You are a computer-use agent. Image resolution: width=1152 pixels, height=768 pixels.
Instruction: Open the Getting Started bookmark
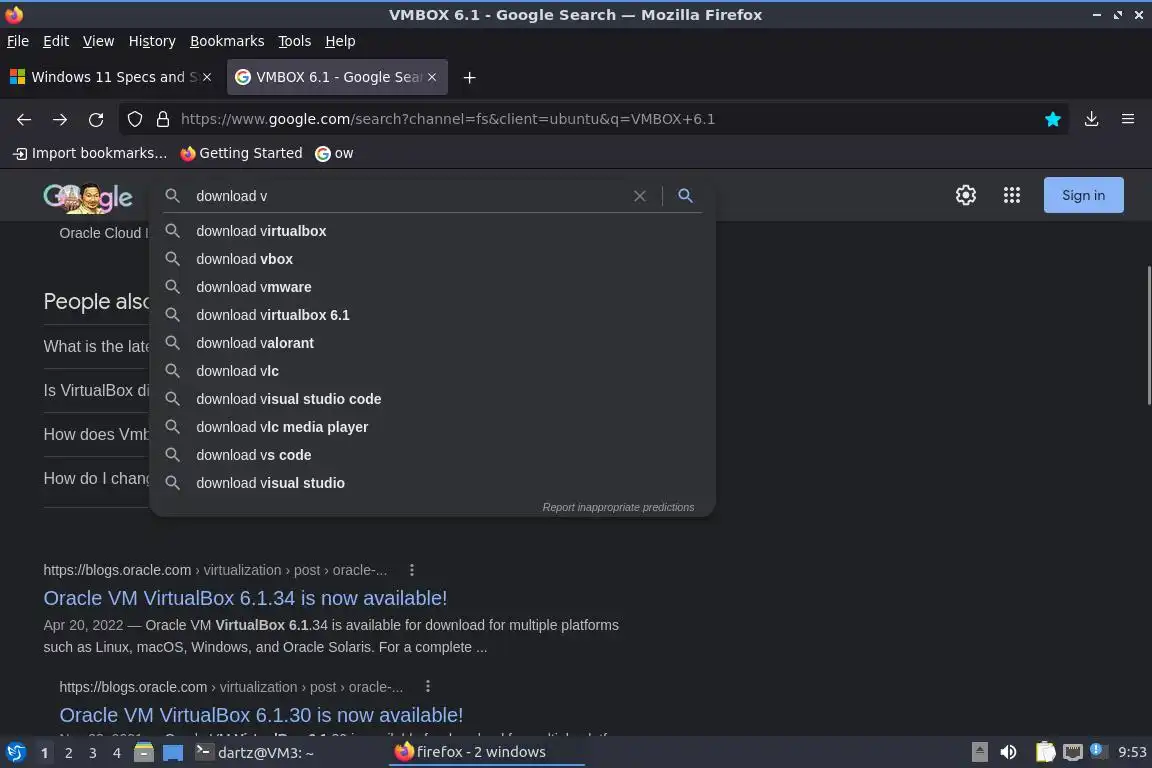click(241, 154)
